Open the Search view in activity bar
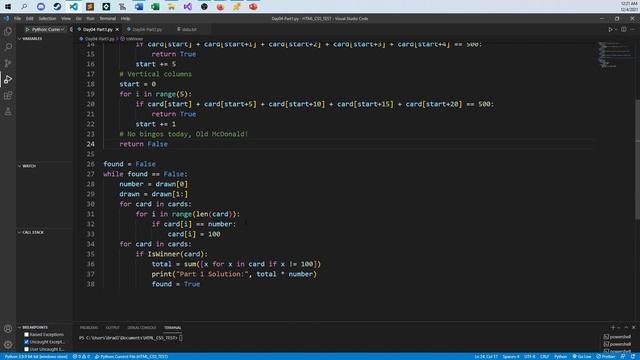640x360 pixels. point(8,47)
